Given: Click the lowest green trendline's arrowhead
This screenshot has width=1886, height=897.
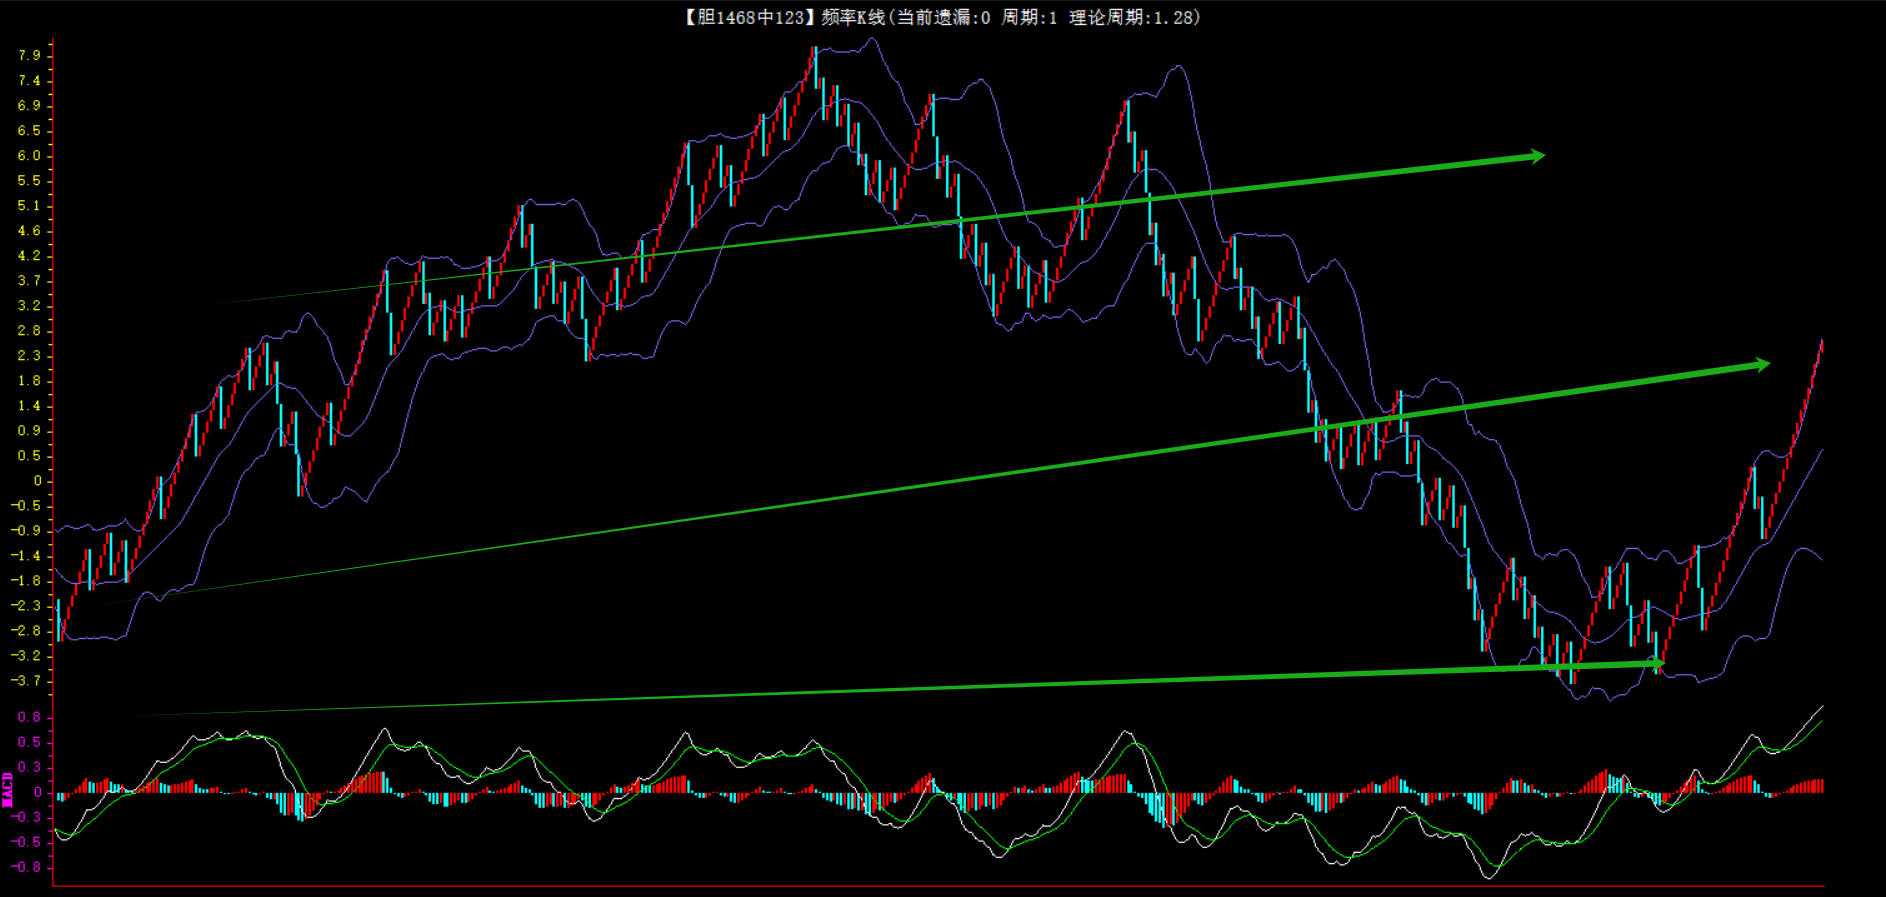Looking at the screenshot, I should [x=1655, y=663].
